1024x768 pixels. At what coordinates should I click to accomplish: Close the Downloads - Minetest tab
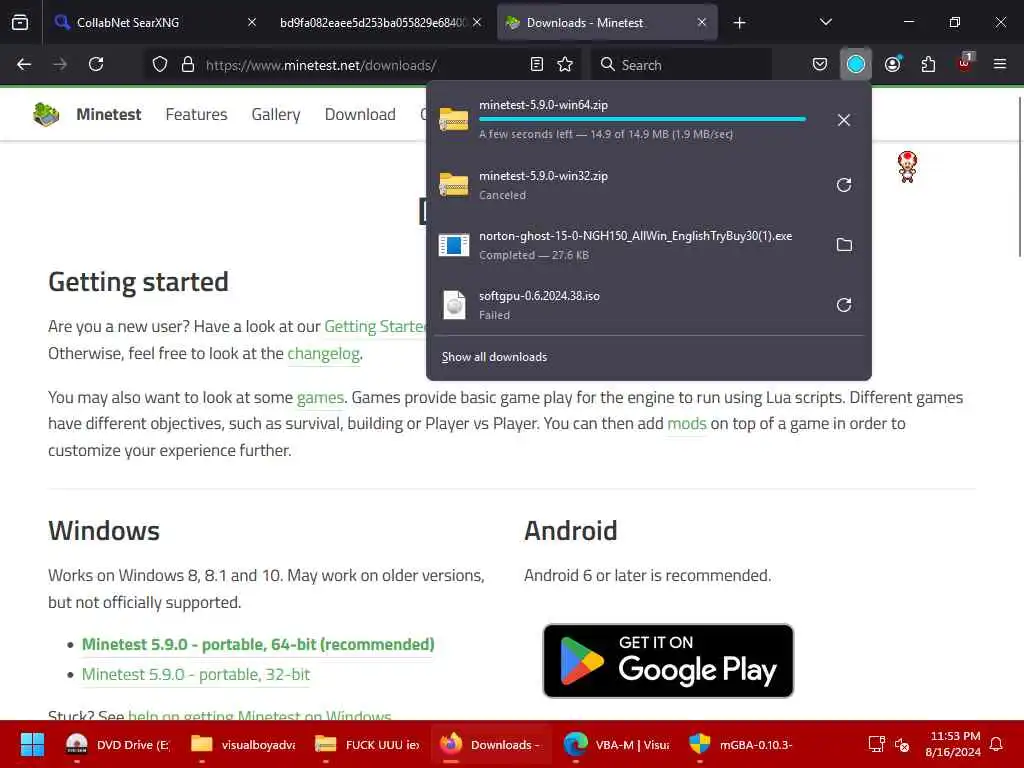point(702,22)
